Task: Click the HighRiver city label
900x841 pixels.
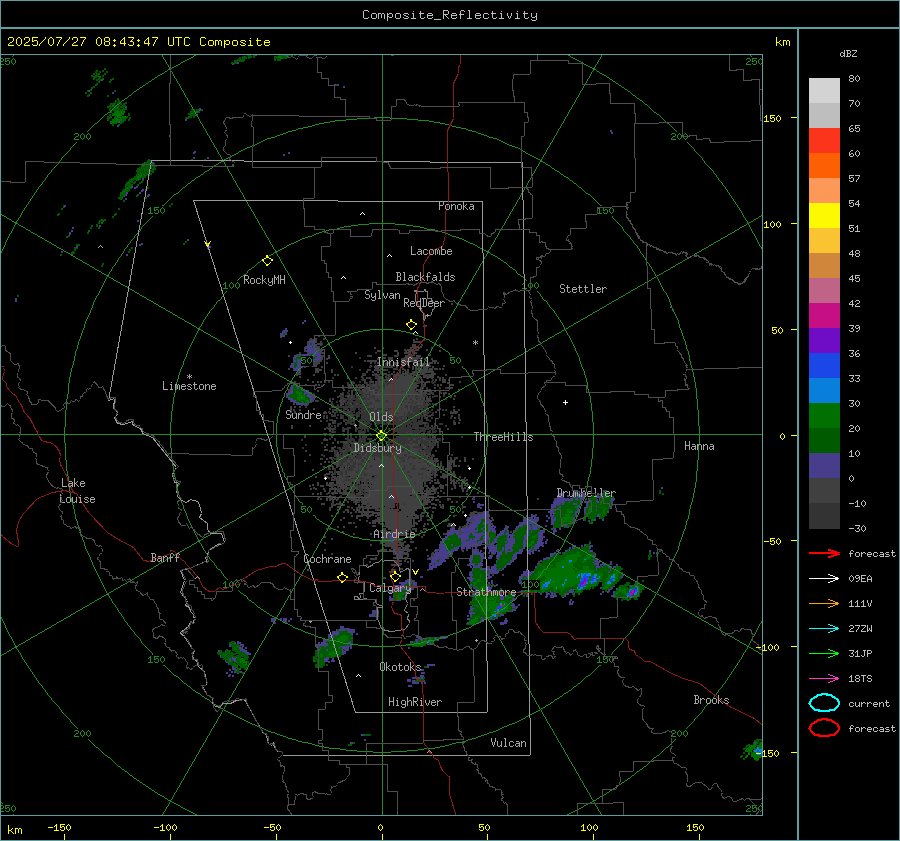Action: (415, 702)
